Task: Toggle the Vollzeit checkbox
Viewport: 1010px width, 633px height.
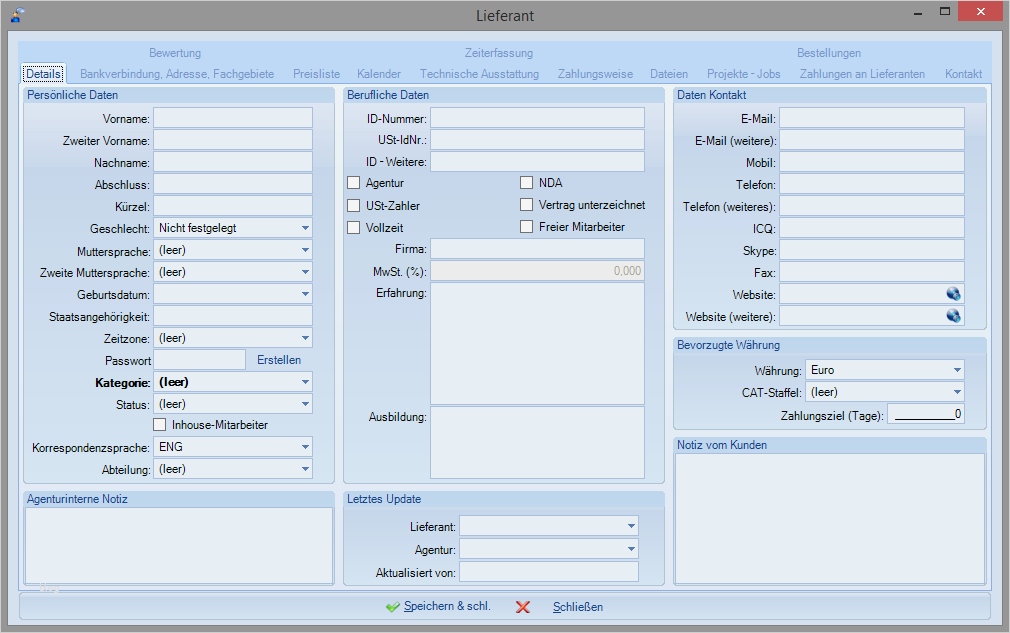Action: point(353,226)
